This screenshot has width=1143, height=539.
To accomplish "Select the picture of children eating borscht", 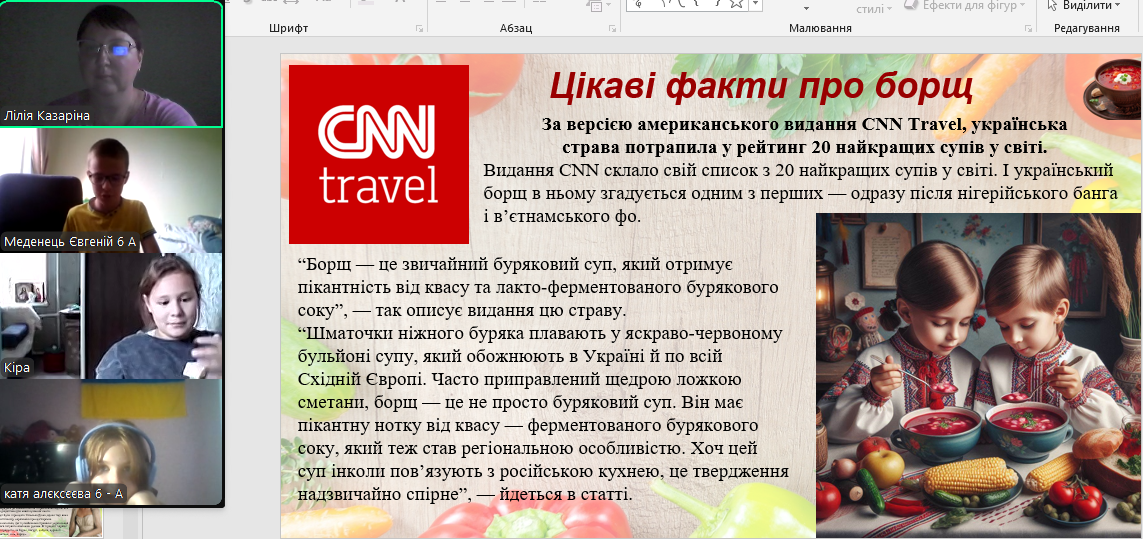I will click(x=979, y=376).
